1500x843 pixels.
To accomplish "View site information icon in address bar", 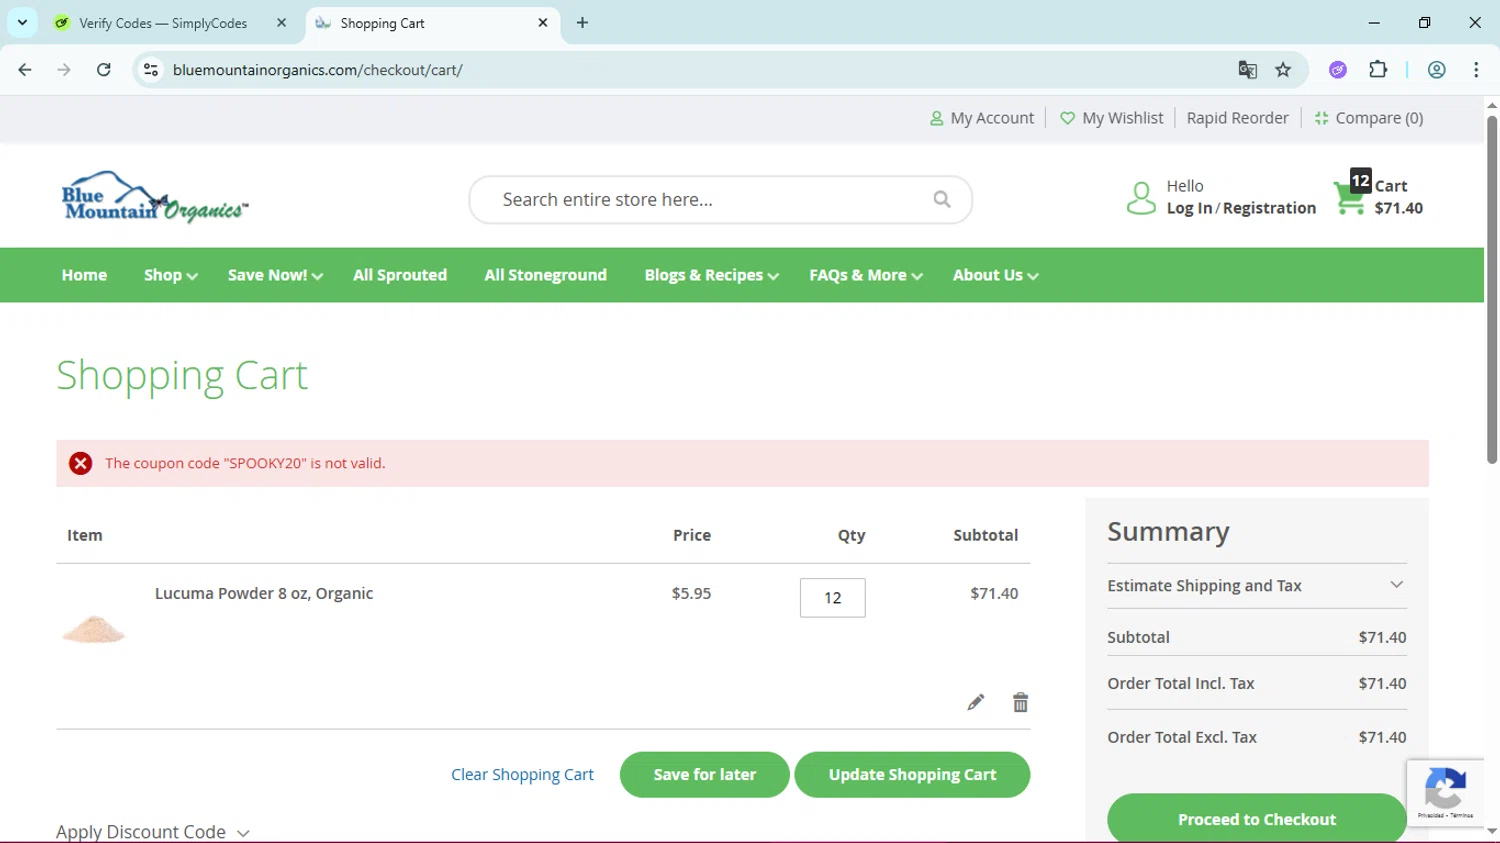I will click(x=151, y=70).
